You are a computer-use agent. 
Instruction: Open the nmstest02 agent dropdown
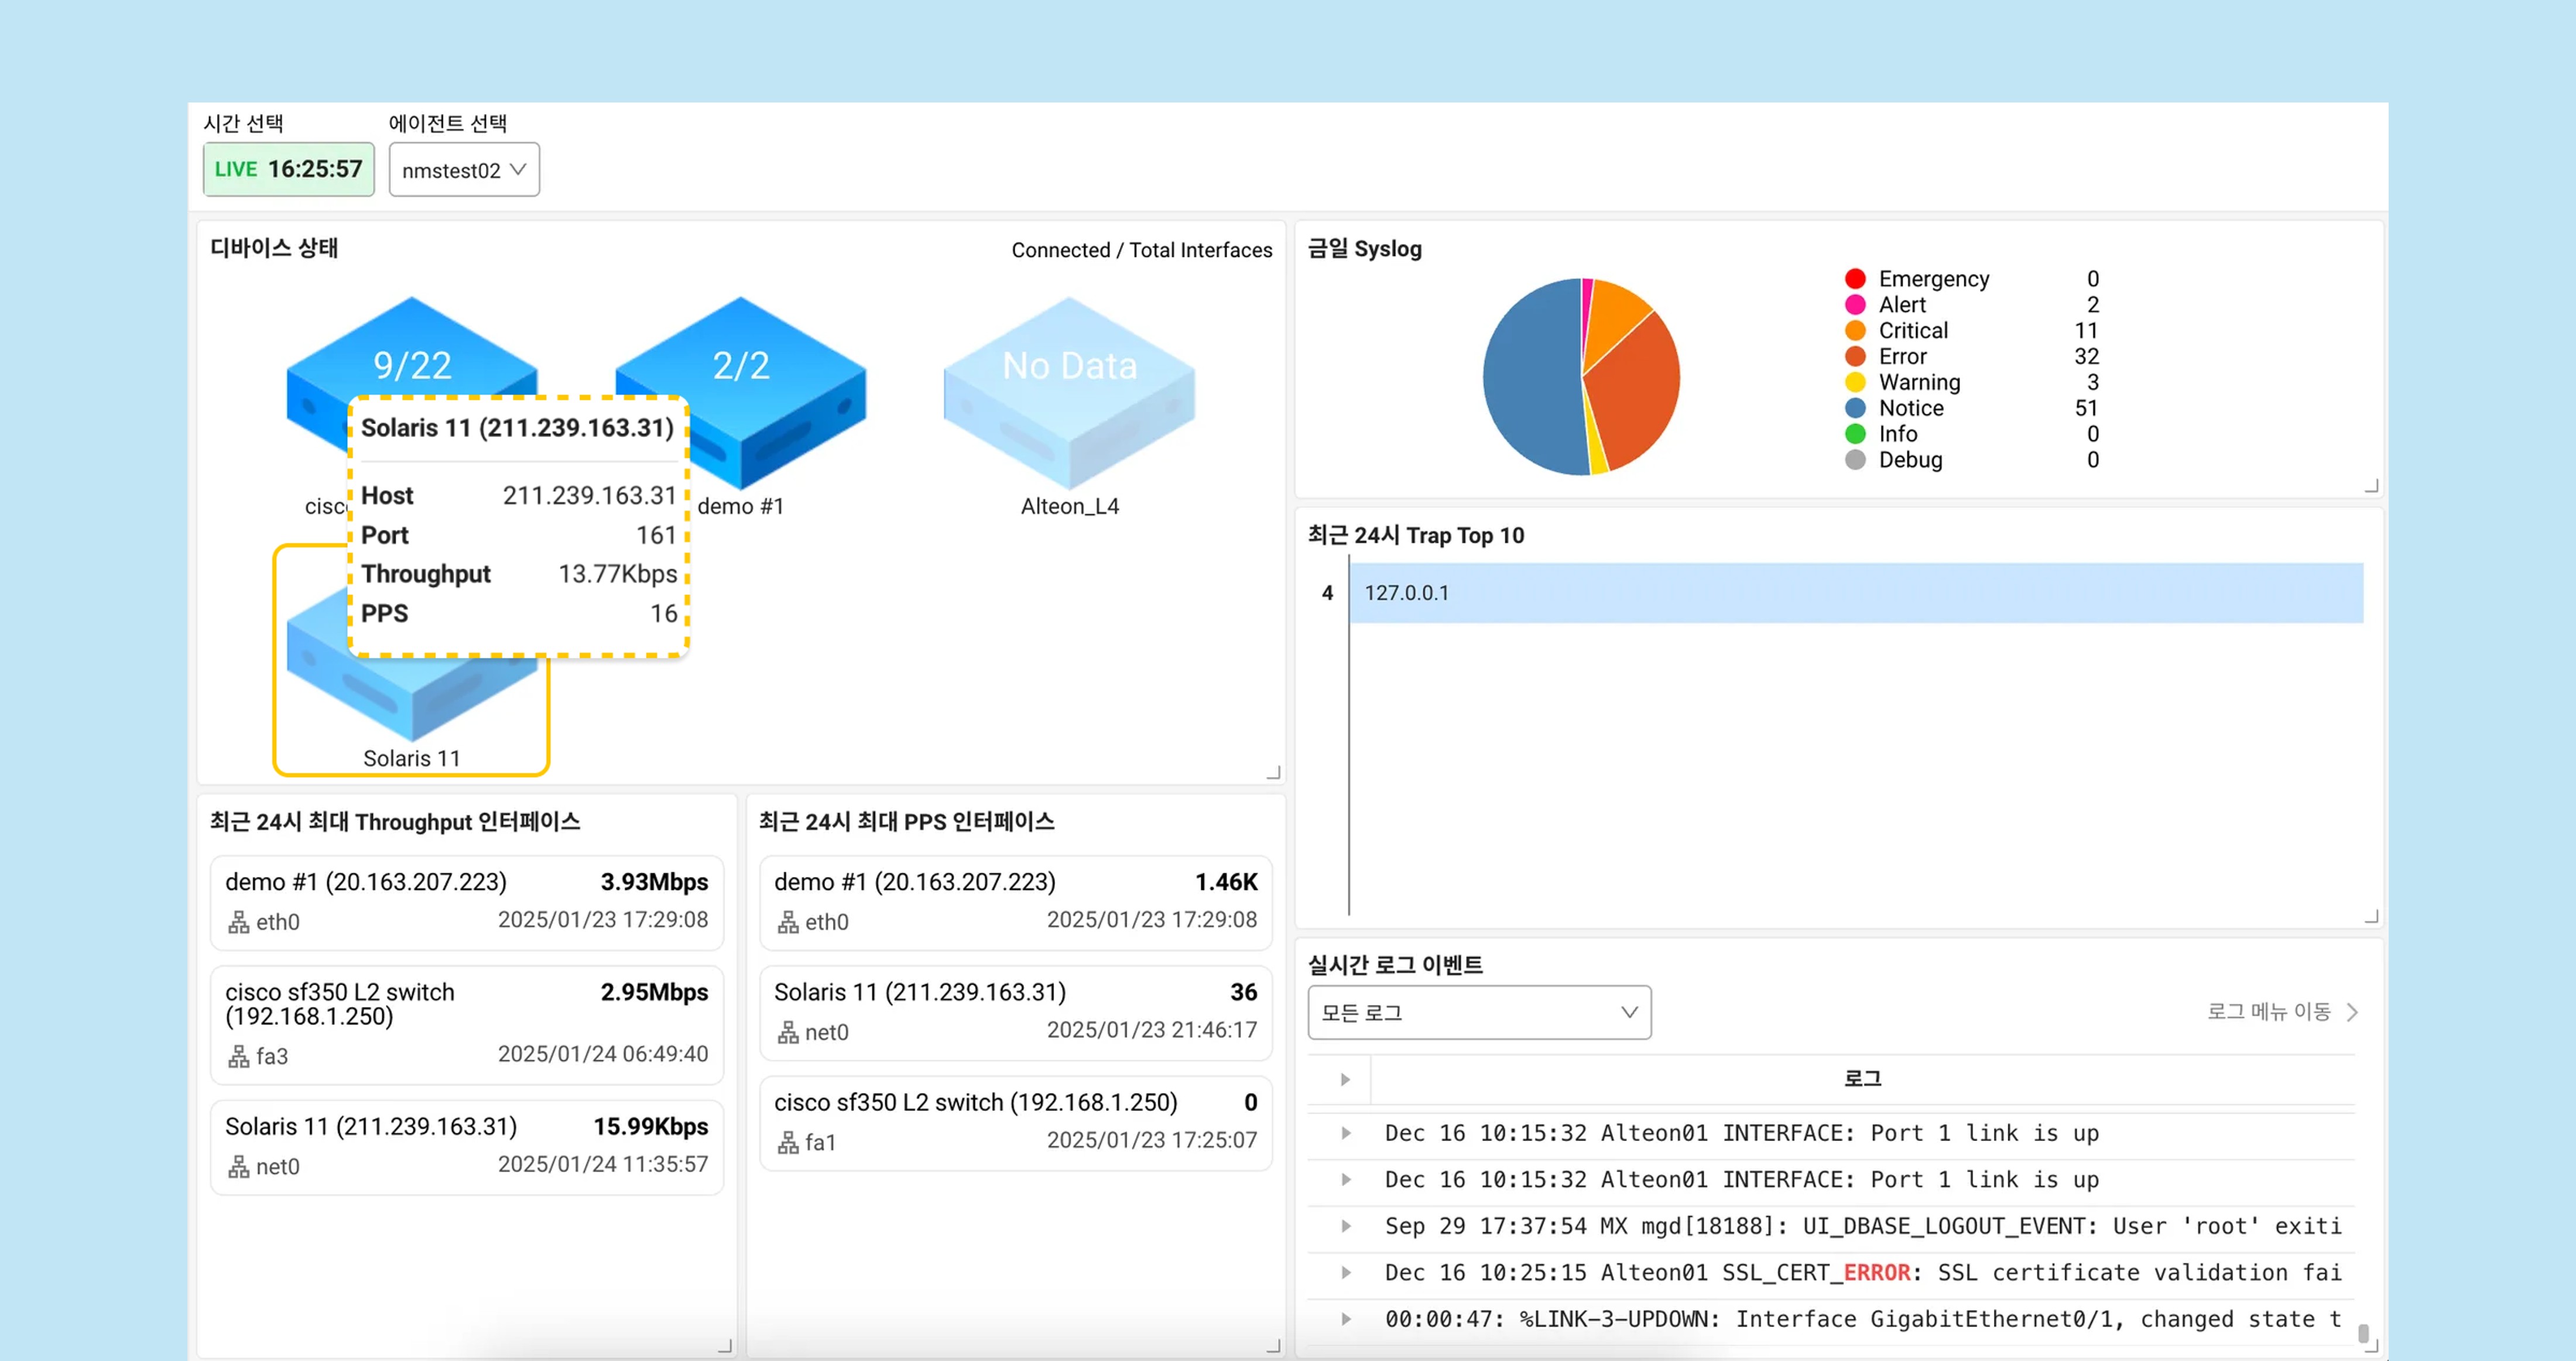pos(464,170)
